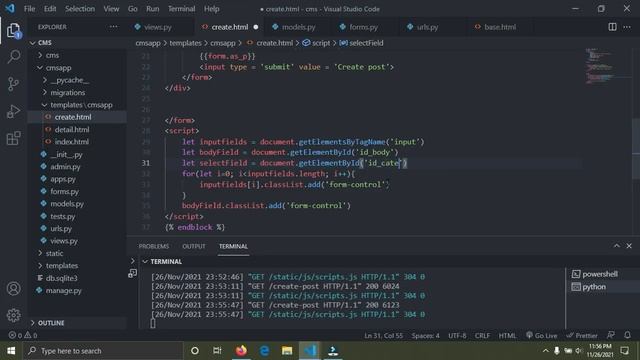Viewport: 640px width, 360px height.
Task: Expand the cms folder
Action: pos(40,55)
